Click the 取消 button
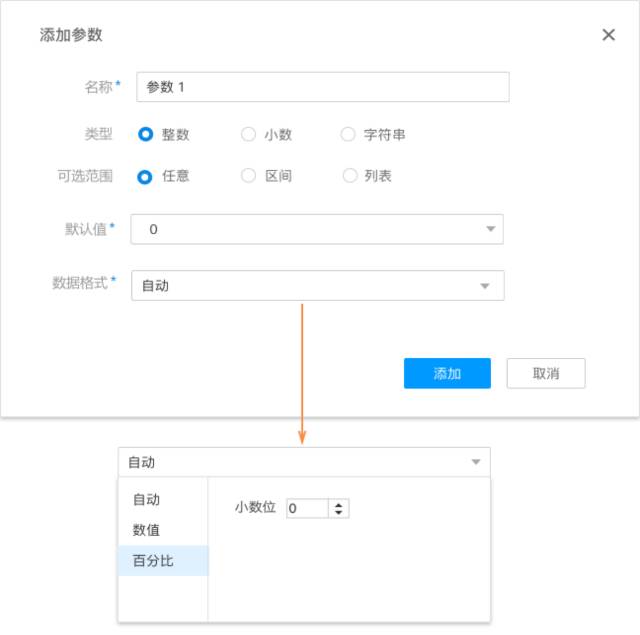640x635 pixels. tap(545, 373)
